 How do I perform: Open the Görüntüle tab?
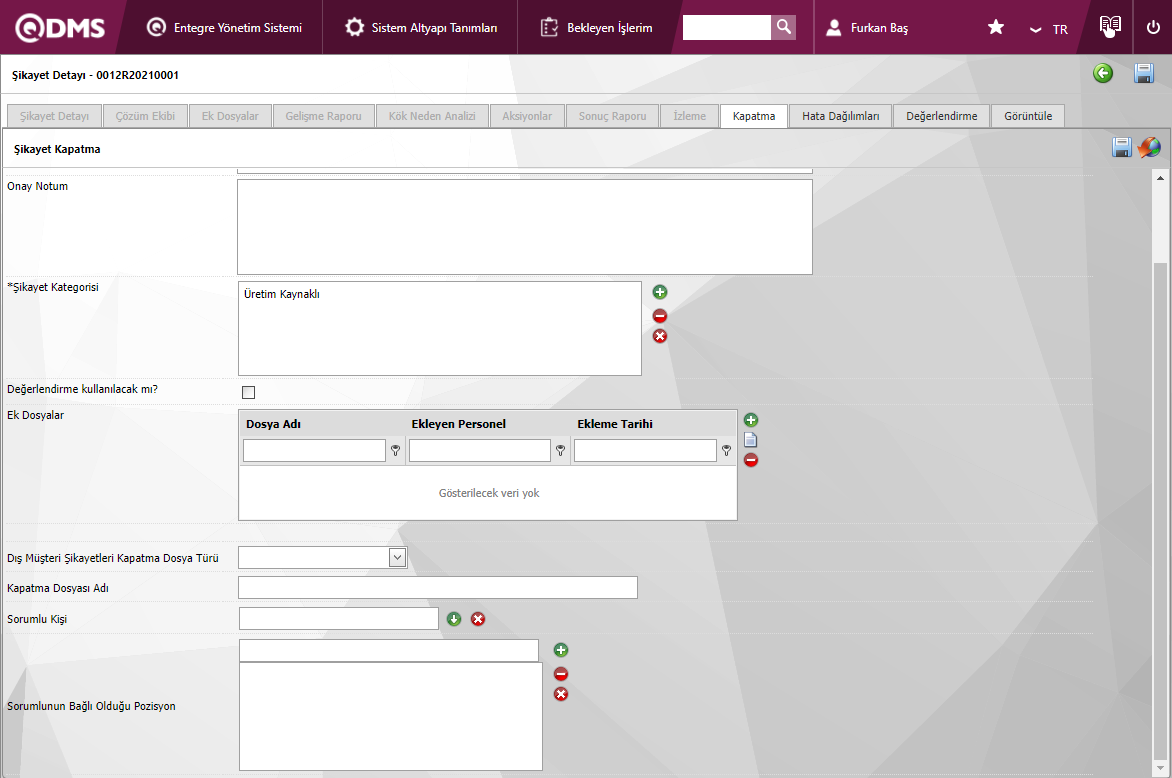1028,116
